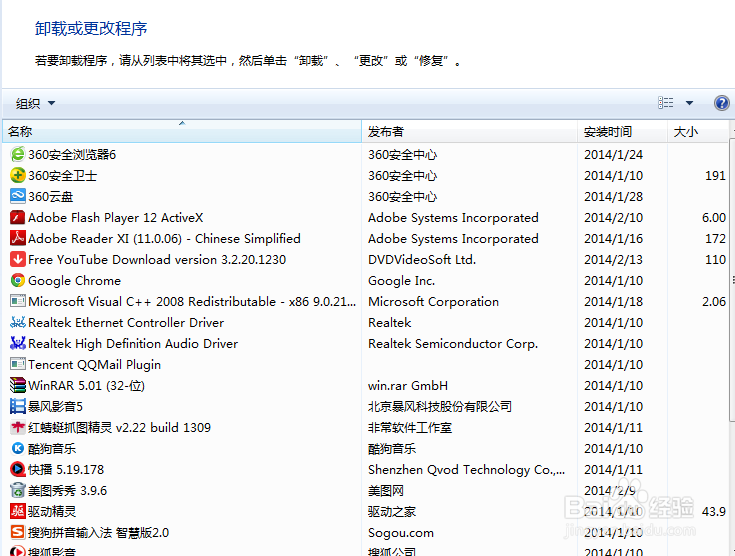Click the 卸载或更改程序 heading
735x556 pixels.
tap(91, 29)
